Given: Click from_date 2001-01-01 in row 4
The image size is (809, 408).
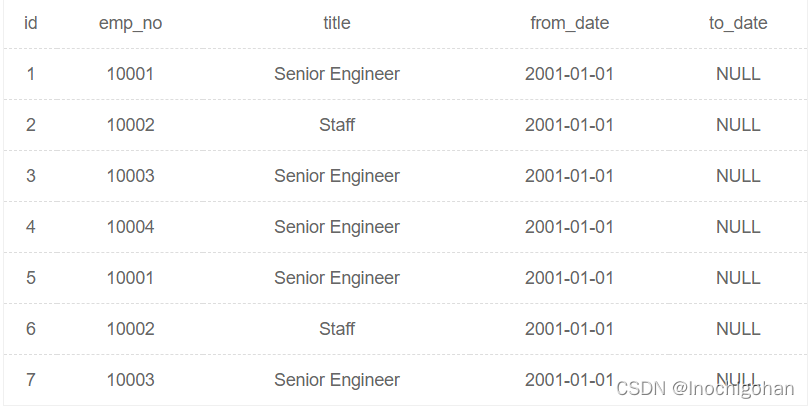Looking at the screenshot, I should coord(569,227).
